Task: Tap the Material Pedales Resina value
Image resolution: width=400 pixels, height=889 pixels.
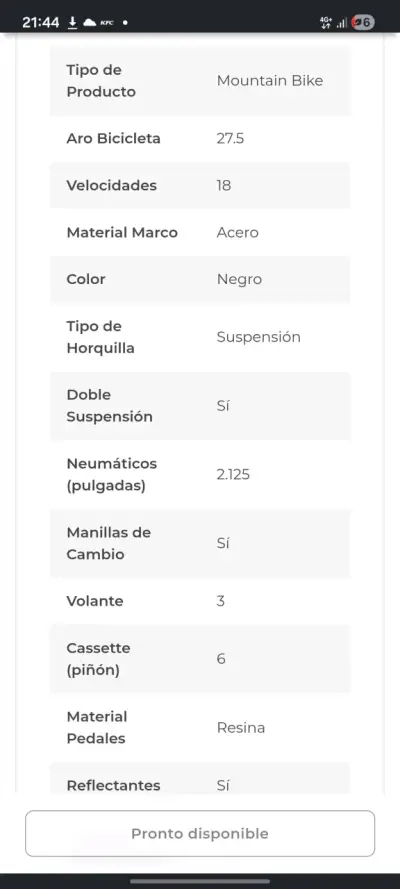Action: [241, 727]
